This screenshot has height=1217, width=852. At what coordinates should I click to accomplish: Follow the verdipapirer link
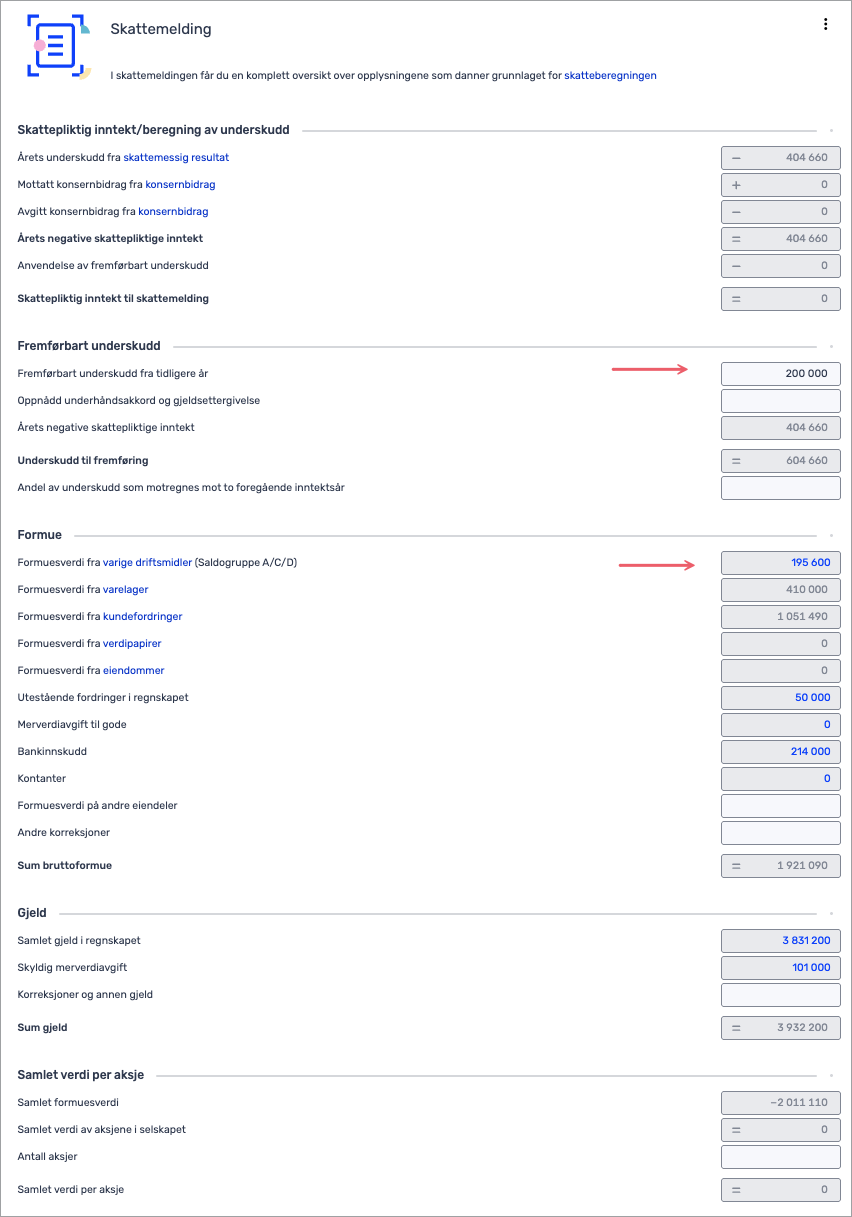(132, 644)
